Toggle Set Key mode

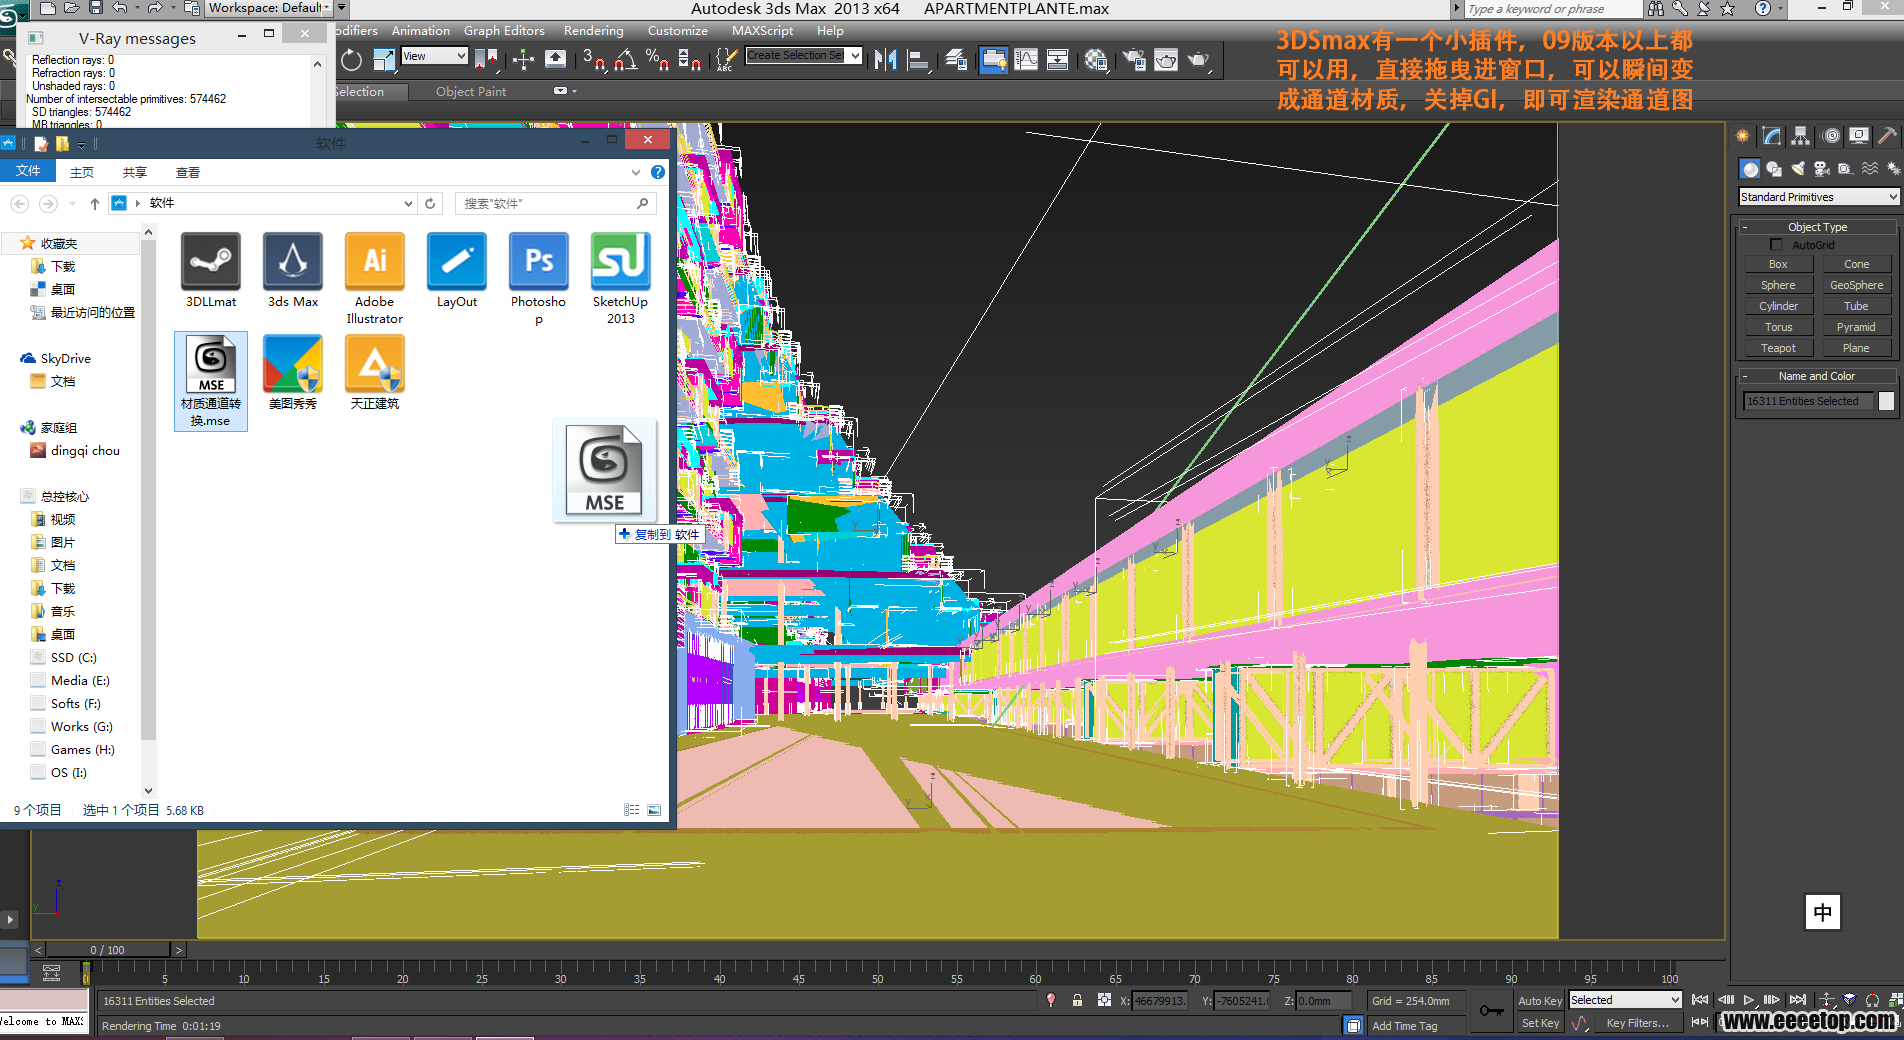point(1539,1023)
